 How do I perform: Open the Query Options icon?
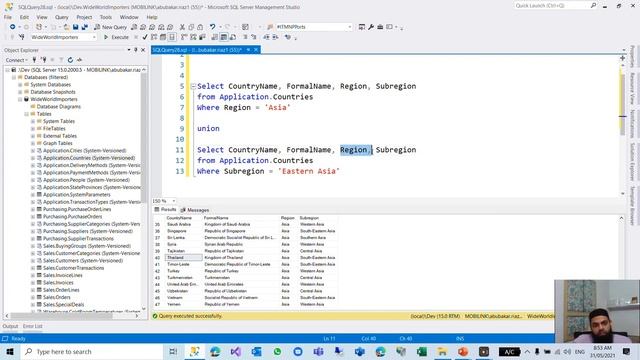pos(163,37)
